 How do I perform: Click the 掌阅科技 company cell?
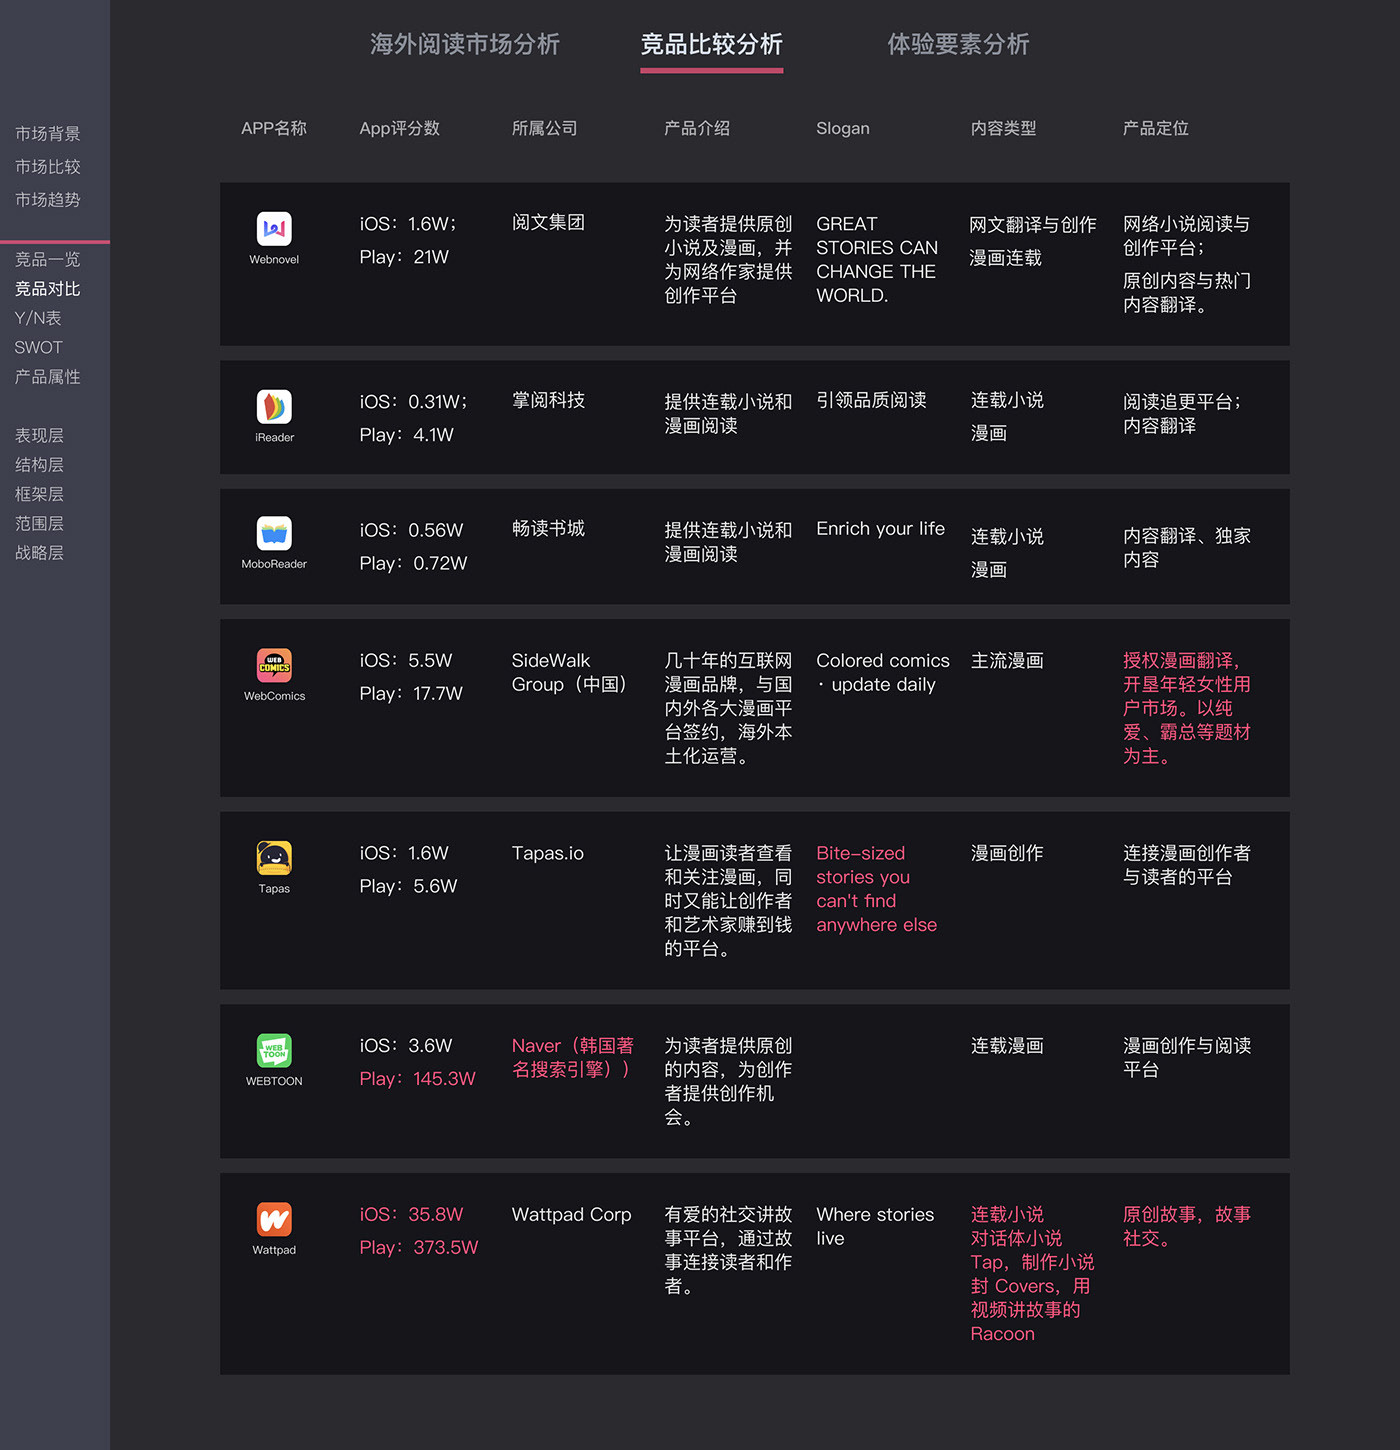point(548,400)
